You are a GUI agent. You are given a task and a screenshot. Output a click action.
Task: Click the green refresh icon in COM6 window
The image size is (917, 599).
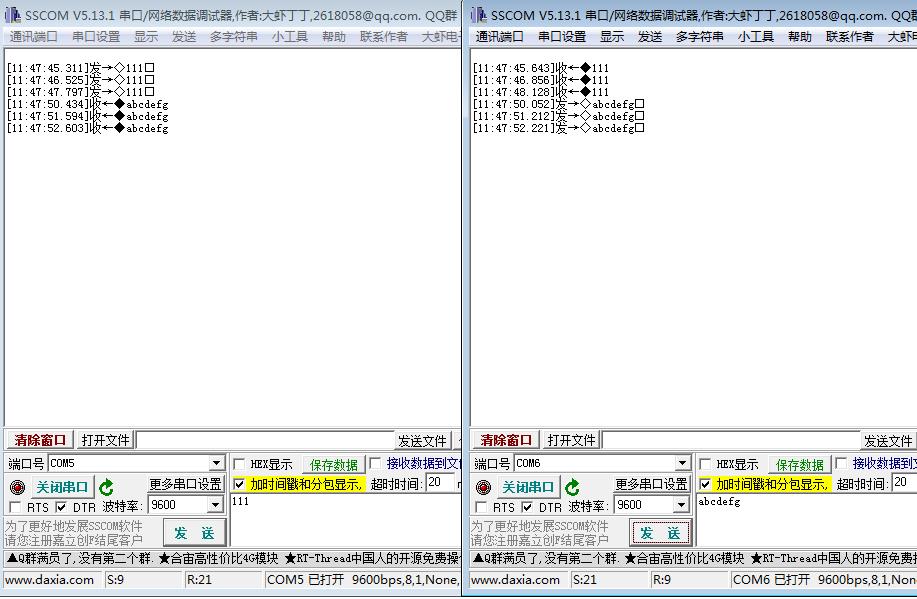(573, 487)
